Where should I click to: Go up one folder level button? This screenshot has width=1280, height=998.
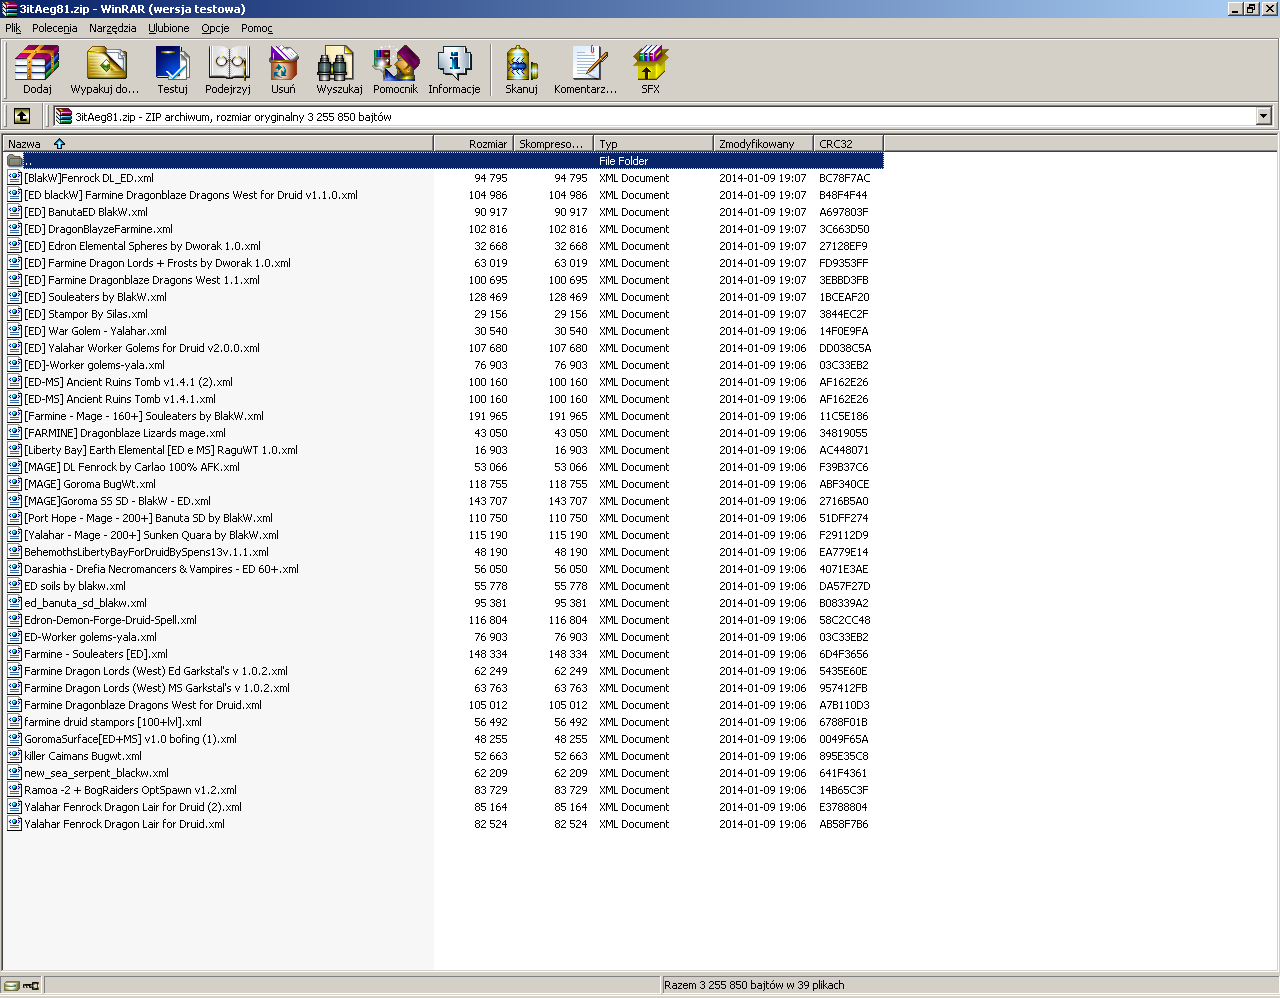(22, 116)
